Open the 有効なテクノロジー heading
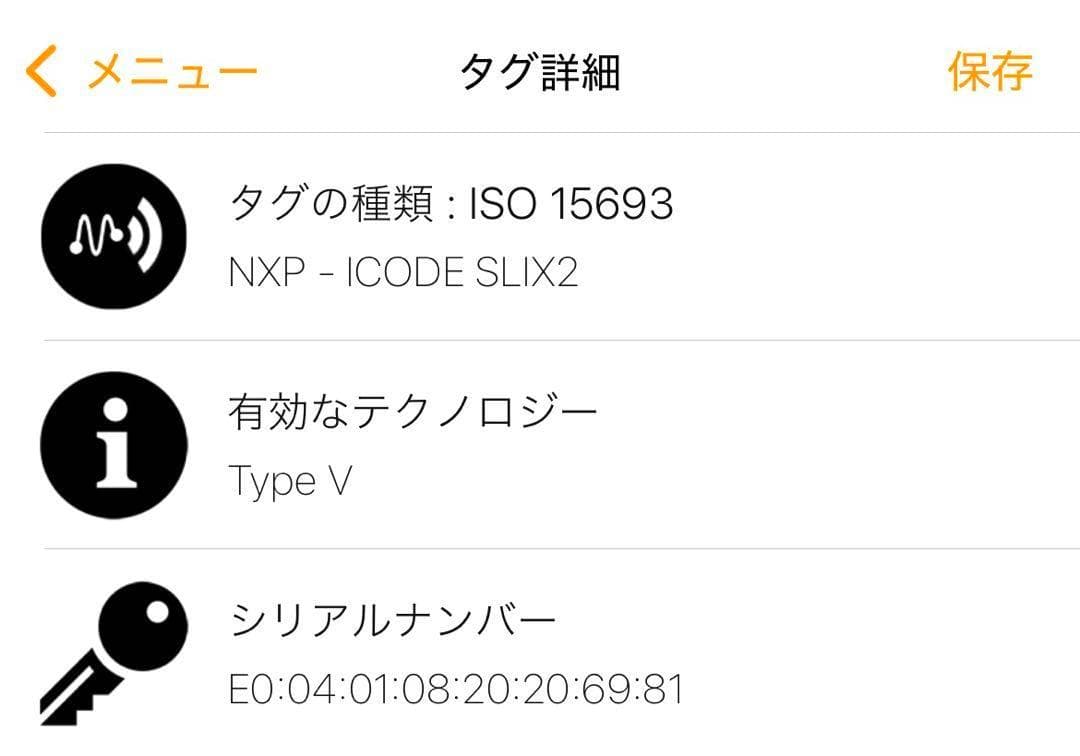Viewport: 1080px width, 756px height. click(x=413, y=412)
